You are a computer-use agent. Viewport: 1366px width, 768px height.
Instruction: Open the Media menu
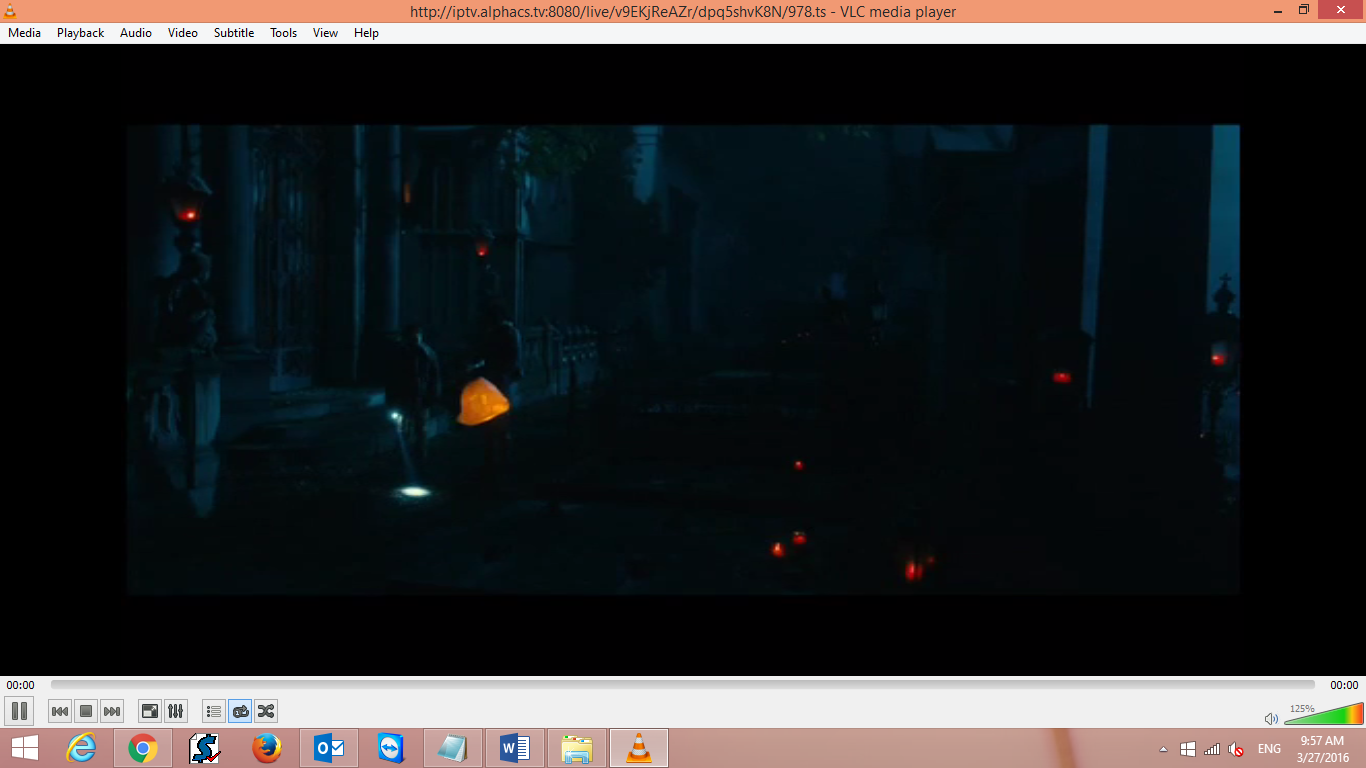coord(24,33)
